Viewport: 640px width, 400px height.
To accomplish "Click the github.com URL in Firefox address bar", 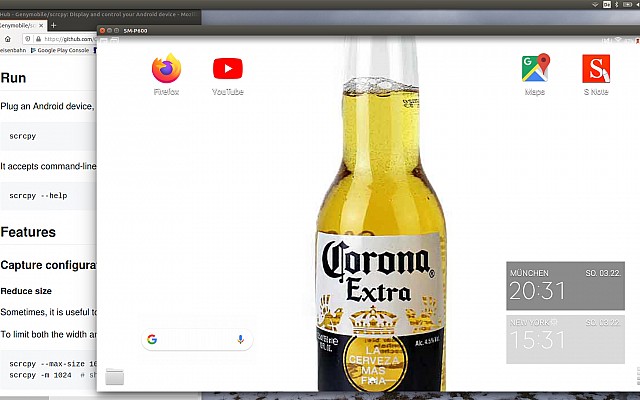I will click(69, 39).
